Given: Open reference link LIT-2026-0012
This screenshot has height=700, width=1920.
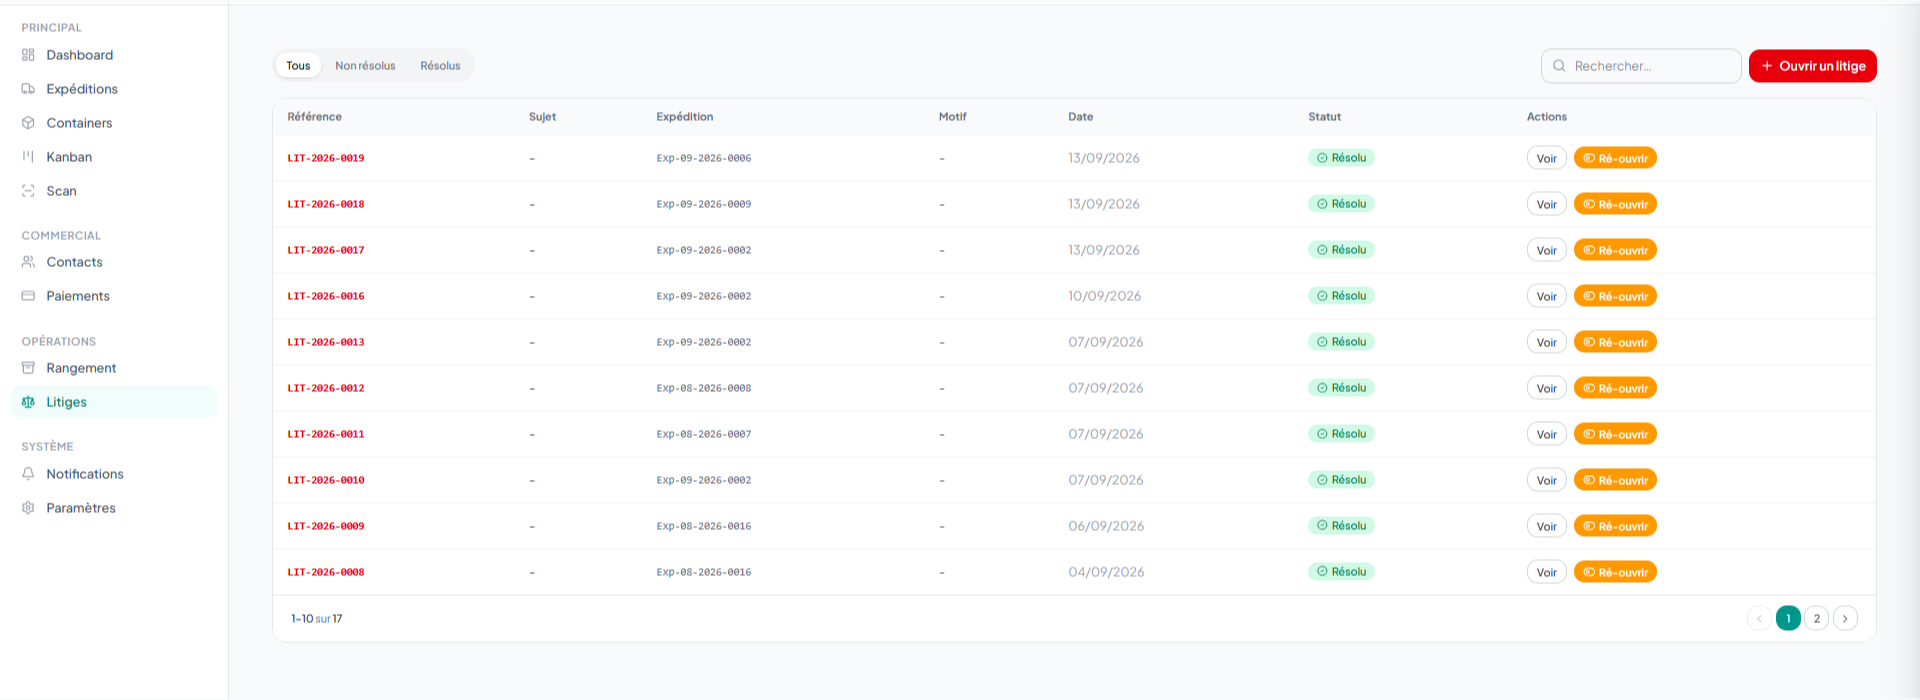Looking at the screenshot, I should point(326,388).
